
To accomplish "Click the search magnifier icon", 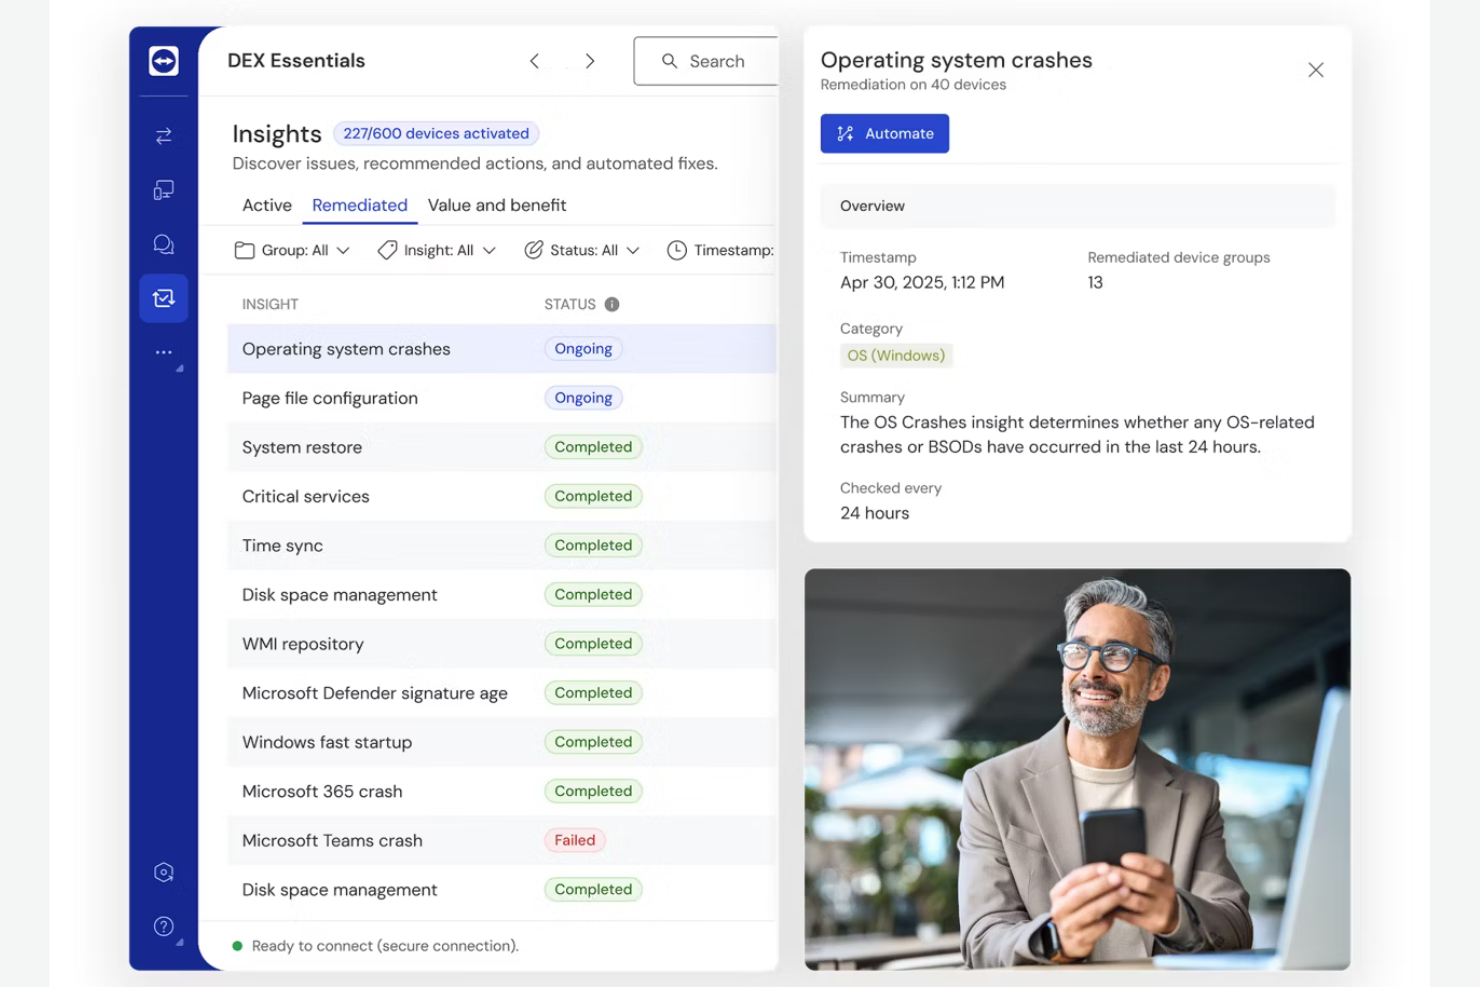I will tap(670, 61).
